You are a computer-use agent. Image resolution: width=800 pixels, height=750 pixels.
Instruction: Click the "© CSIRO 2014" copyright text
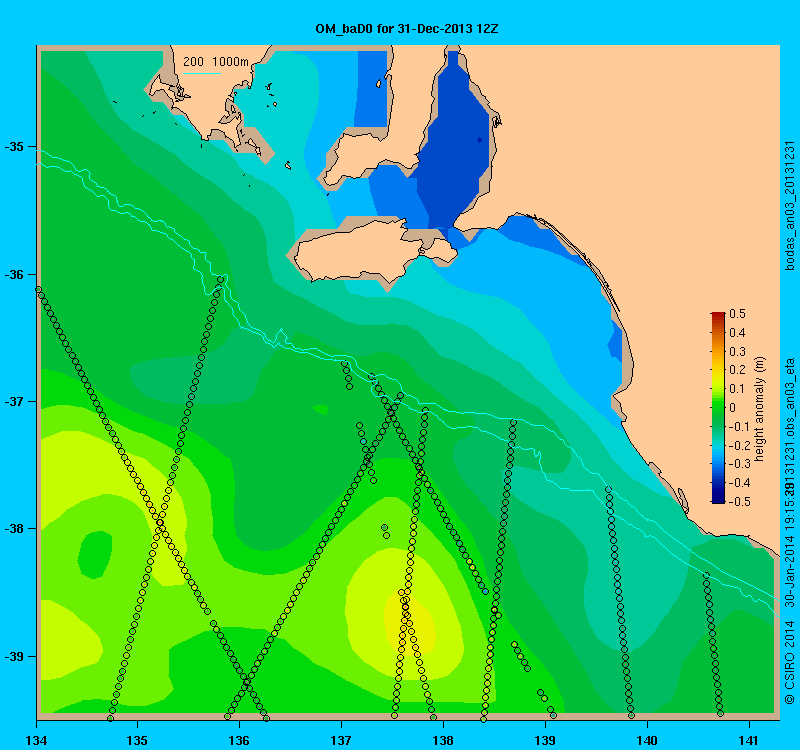[x=789, y=662]
